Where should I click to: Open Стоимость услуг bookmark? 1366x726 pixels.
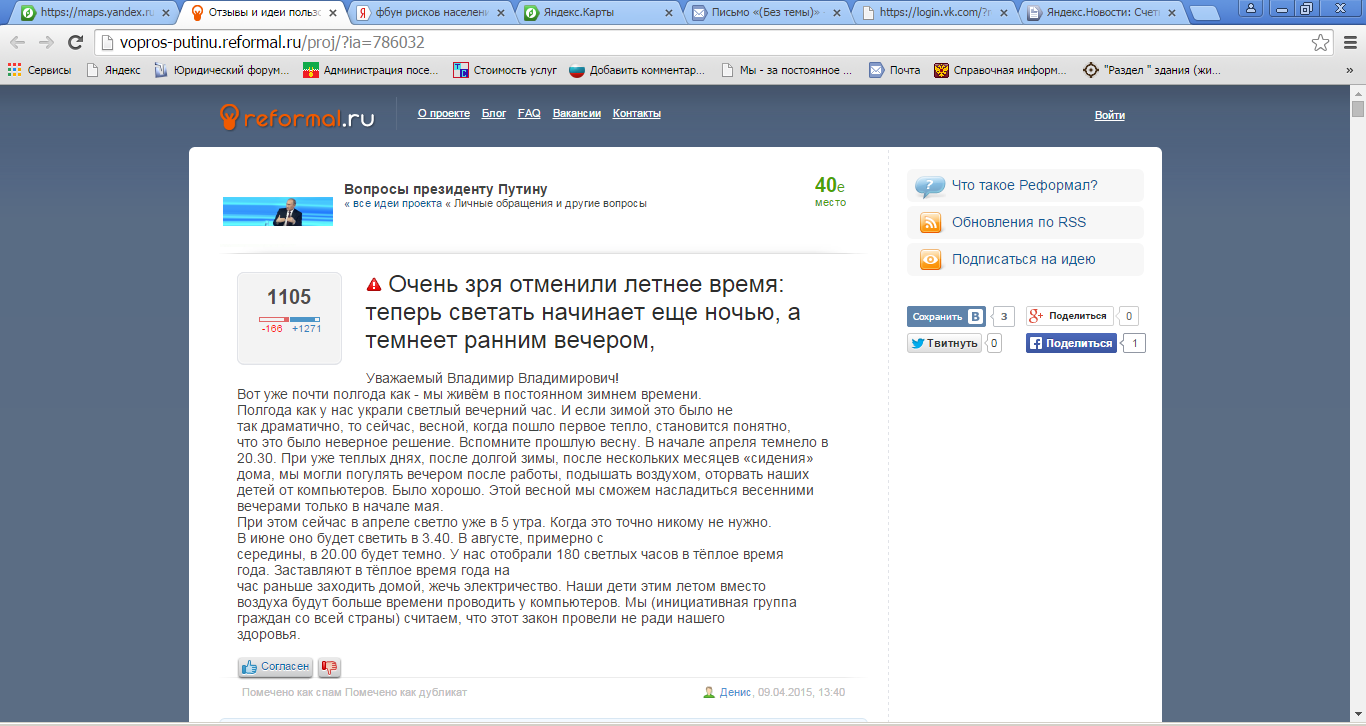504,70
